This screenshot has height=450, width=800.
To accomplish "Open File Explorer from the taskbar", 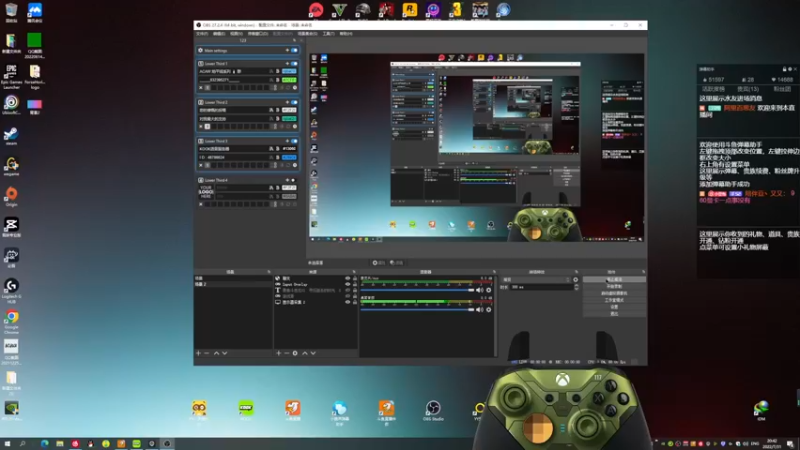I will pos(60,444).
